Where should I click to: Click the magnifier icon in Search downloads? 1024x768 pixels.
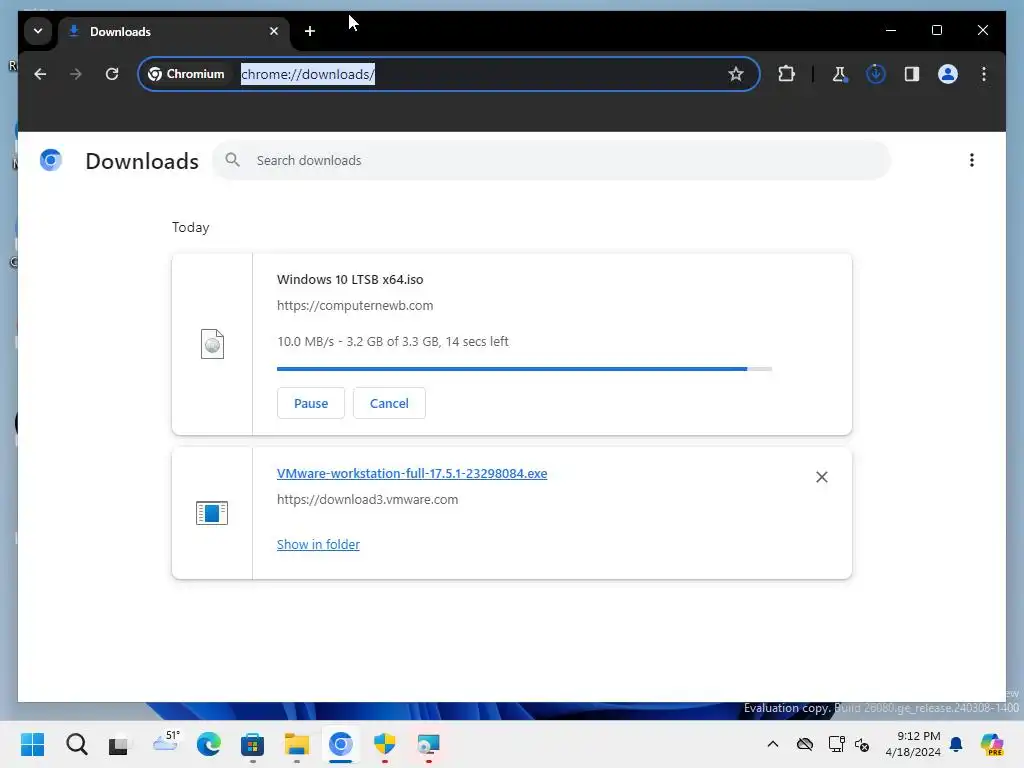(x=232, y=160)
